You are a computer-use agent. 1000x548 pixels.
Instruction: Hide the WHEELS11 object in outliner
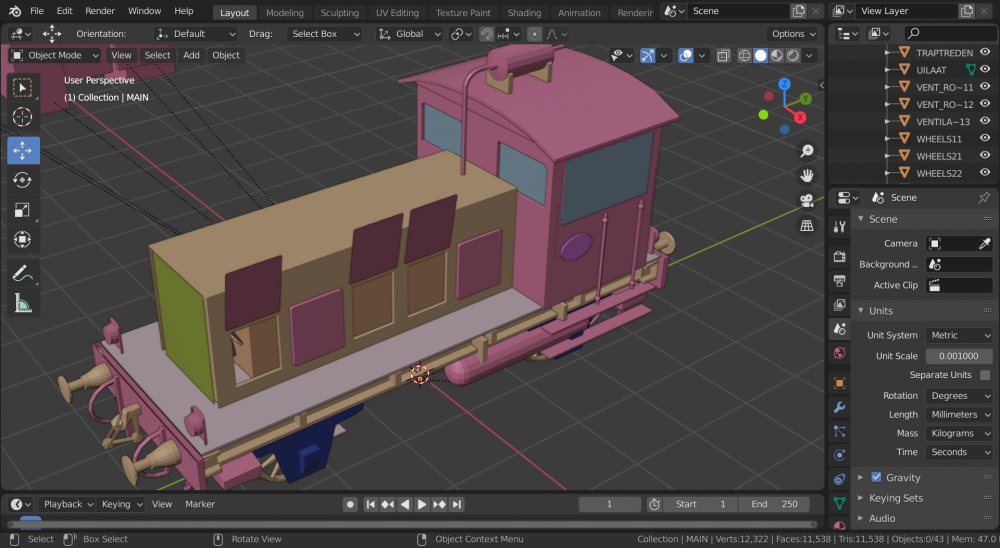tap(985, 139)
